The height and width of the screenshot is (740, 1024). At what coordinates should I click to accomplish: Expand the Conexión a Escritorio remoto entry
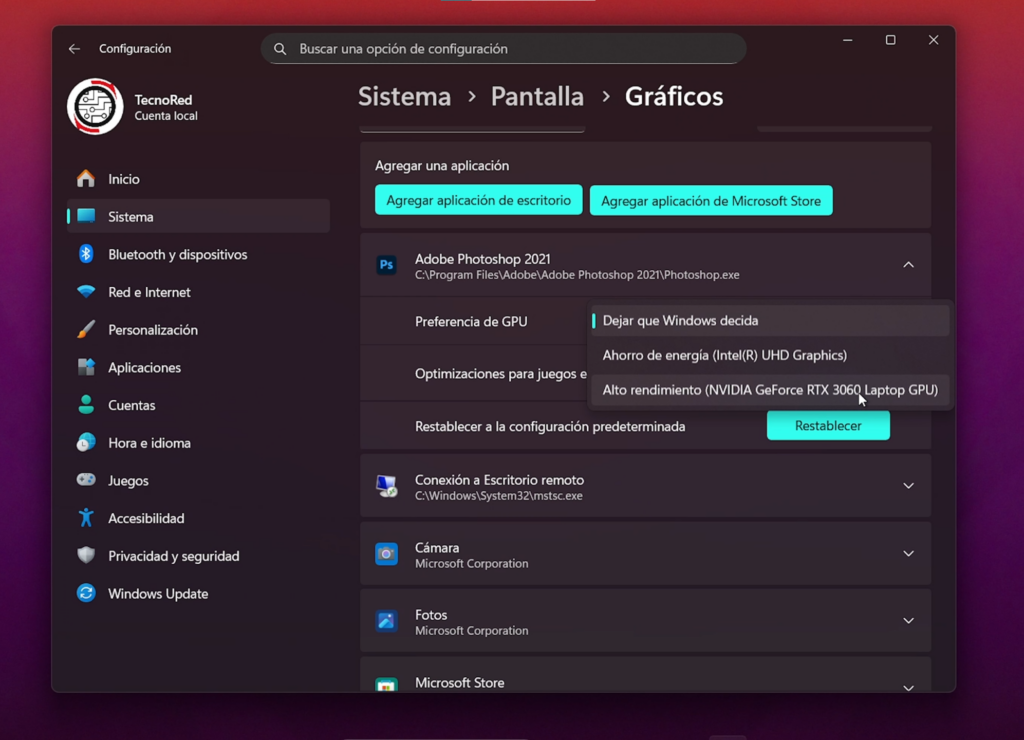click(908, 485)
